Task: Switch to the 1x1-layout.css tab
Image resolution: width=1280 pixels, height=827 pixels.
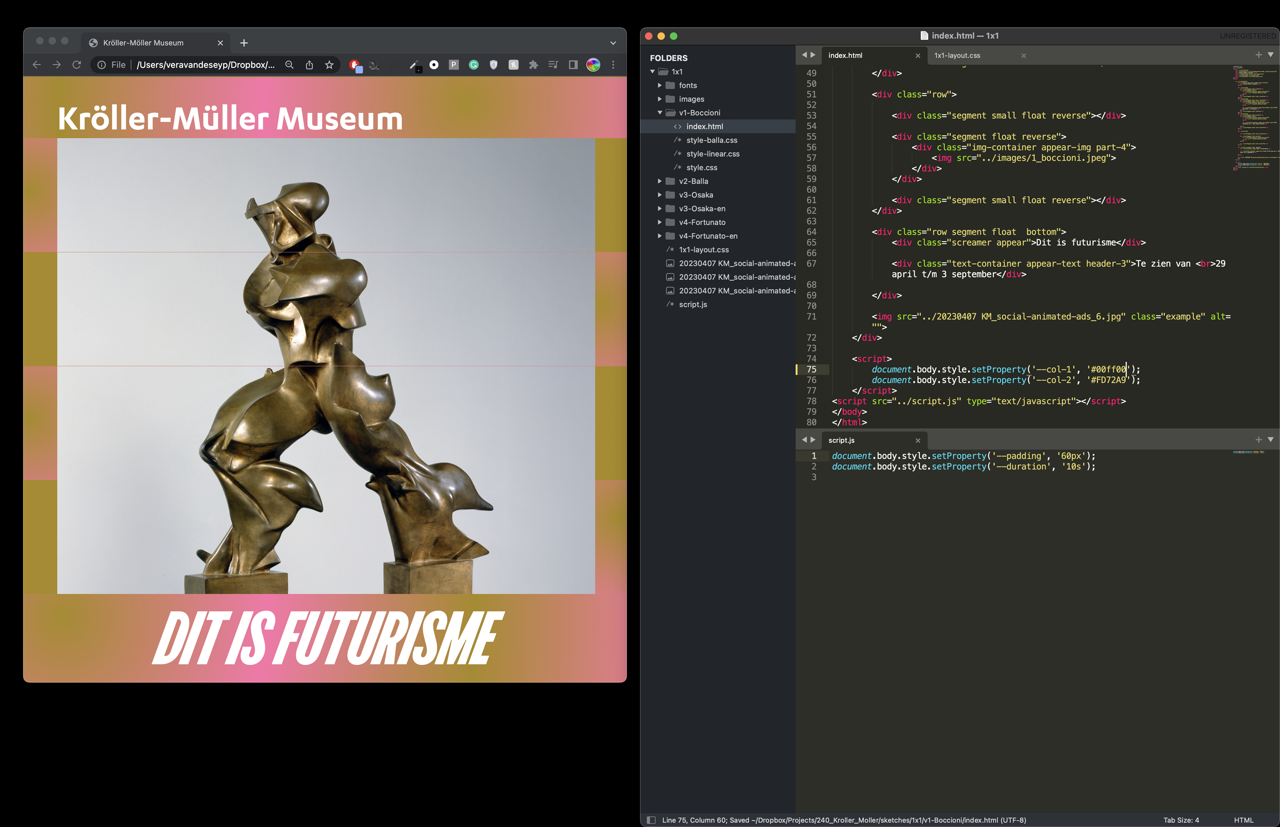Action: pyautogui.click(x=957, y=56)
